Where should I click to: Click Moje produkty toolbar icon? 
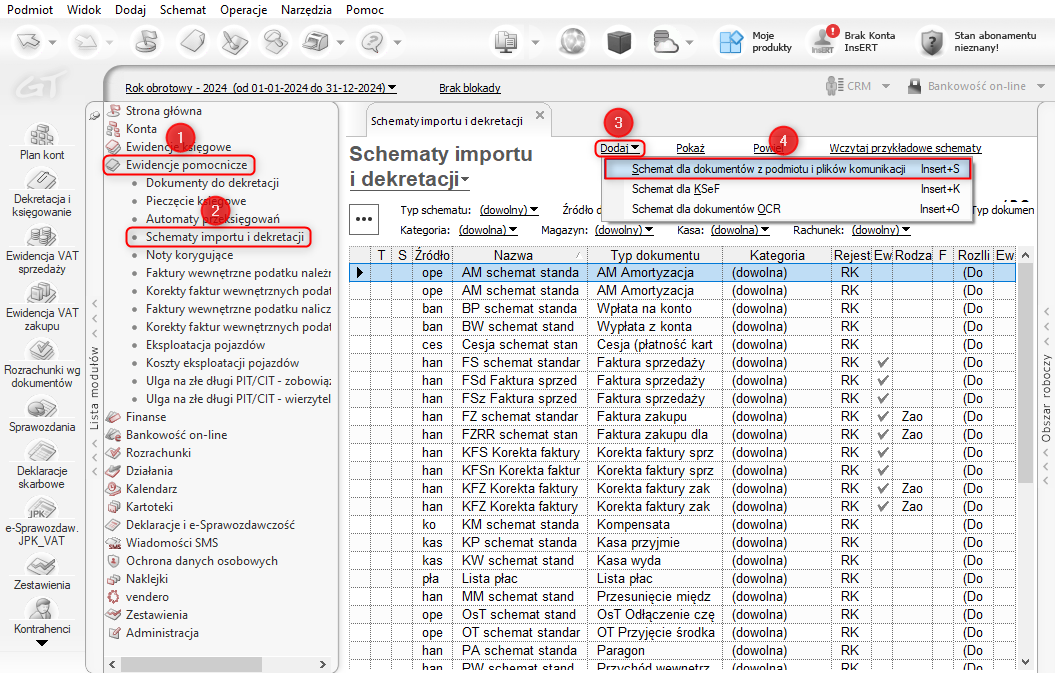[730, 42]
